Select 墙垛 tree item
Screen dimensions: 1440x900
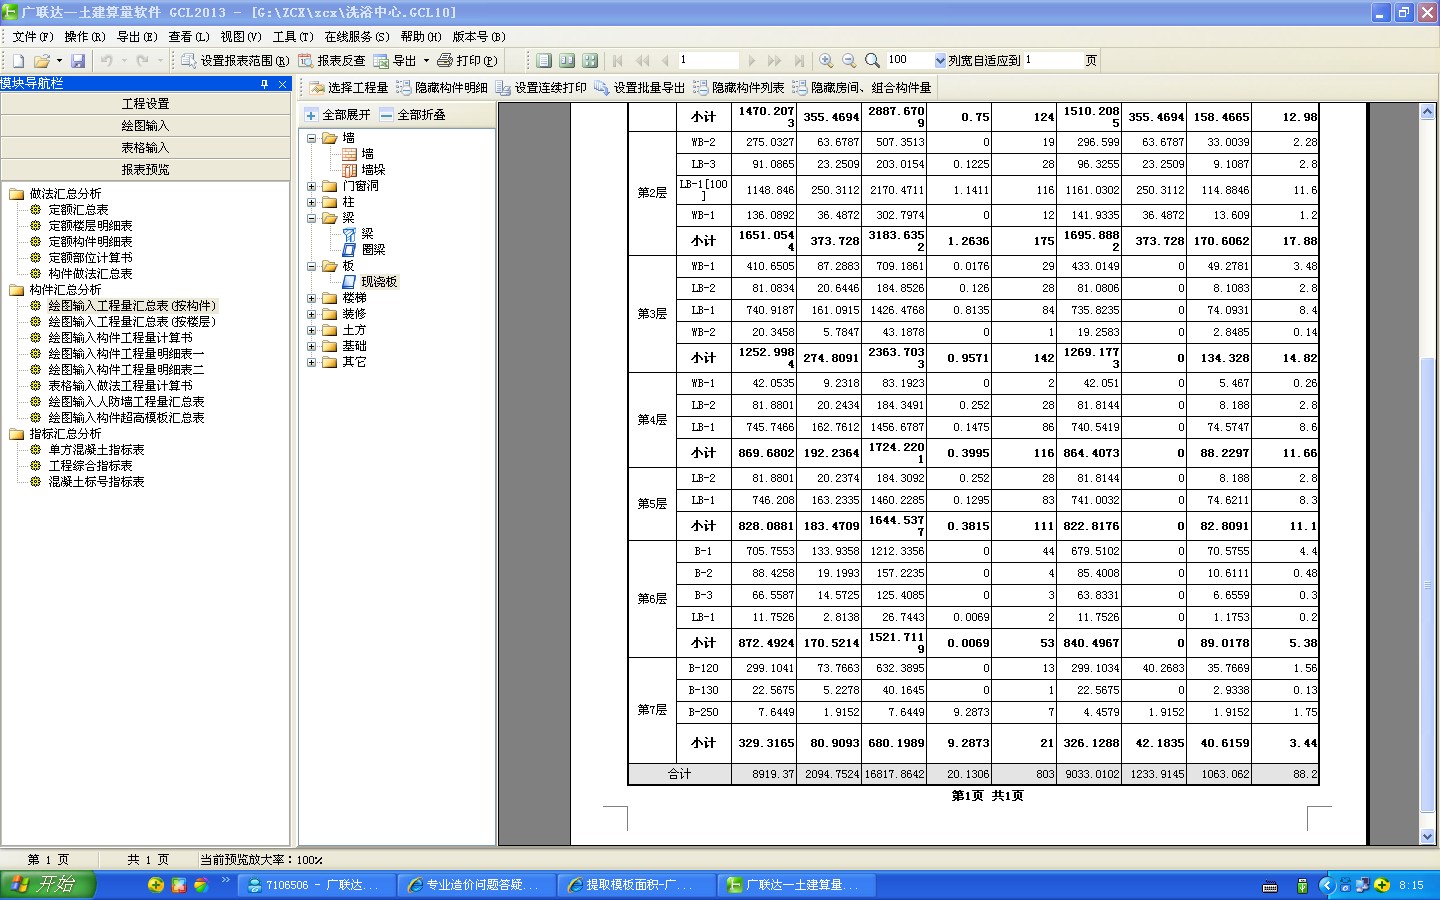click(x=373, y=170)
